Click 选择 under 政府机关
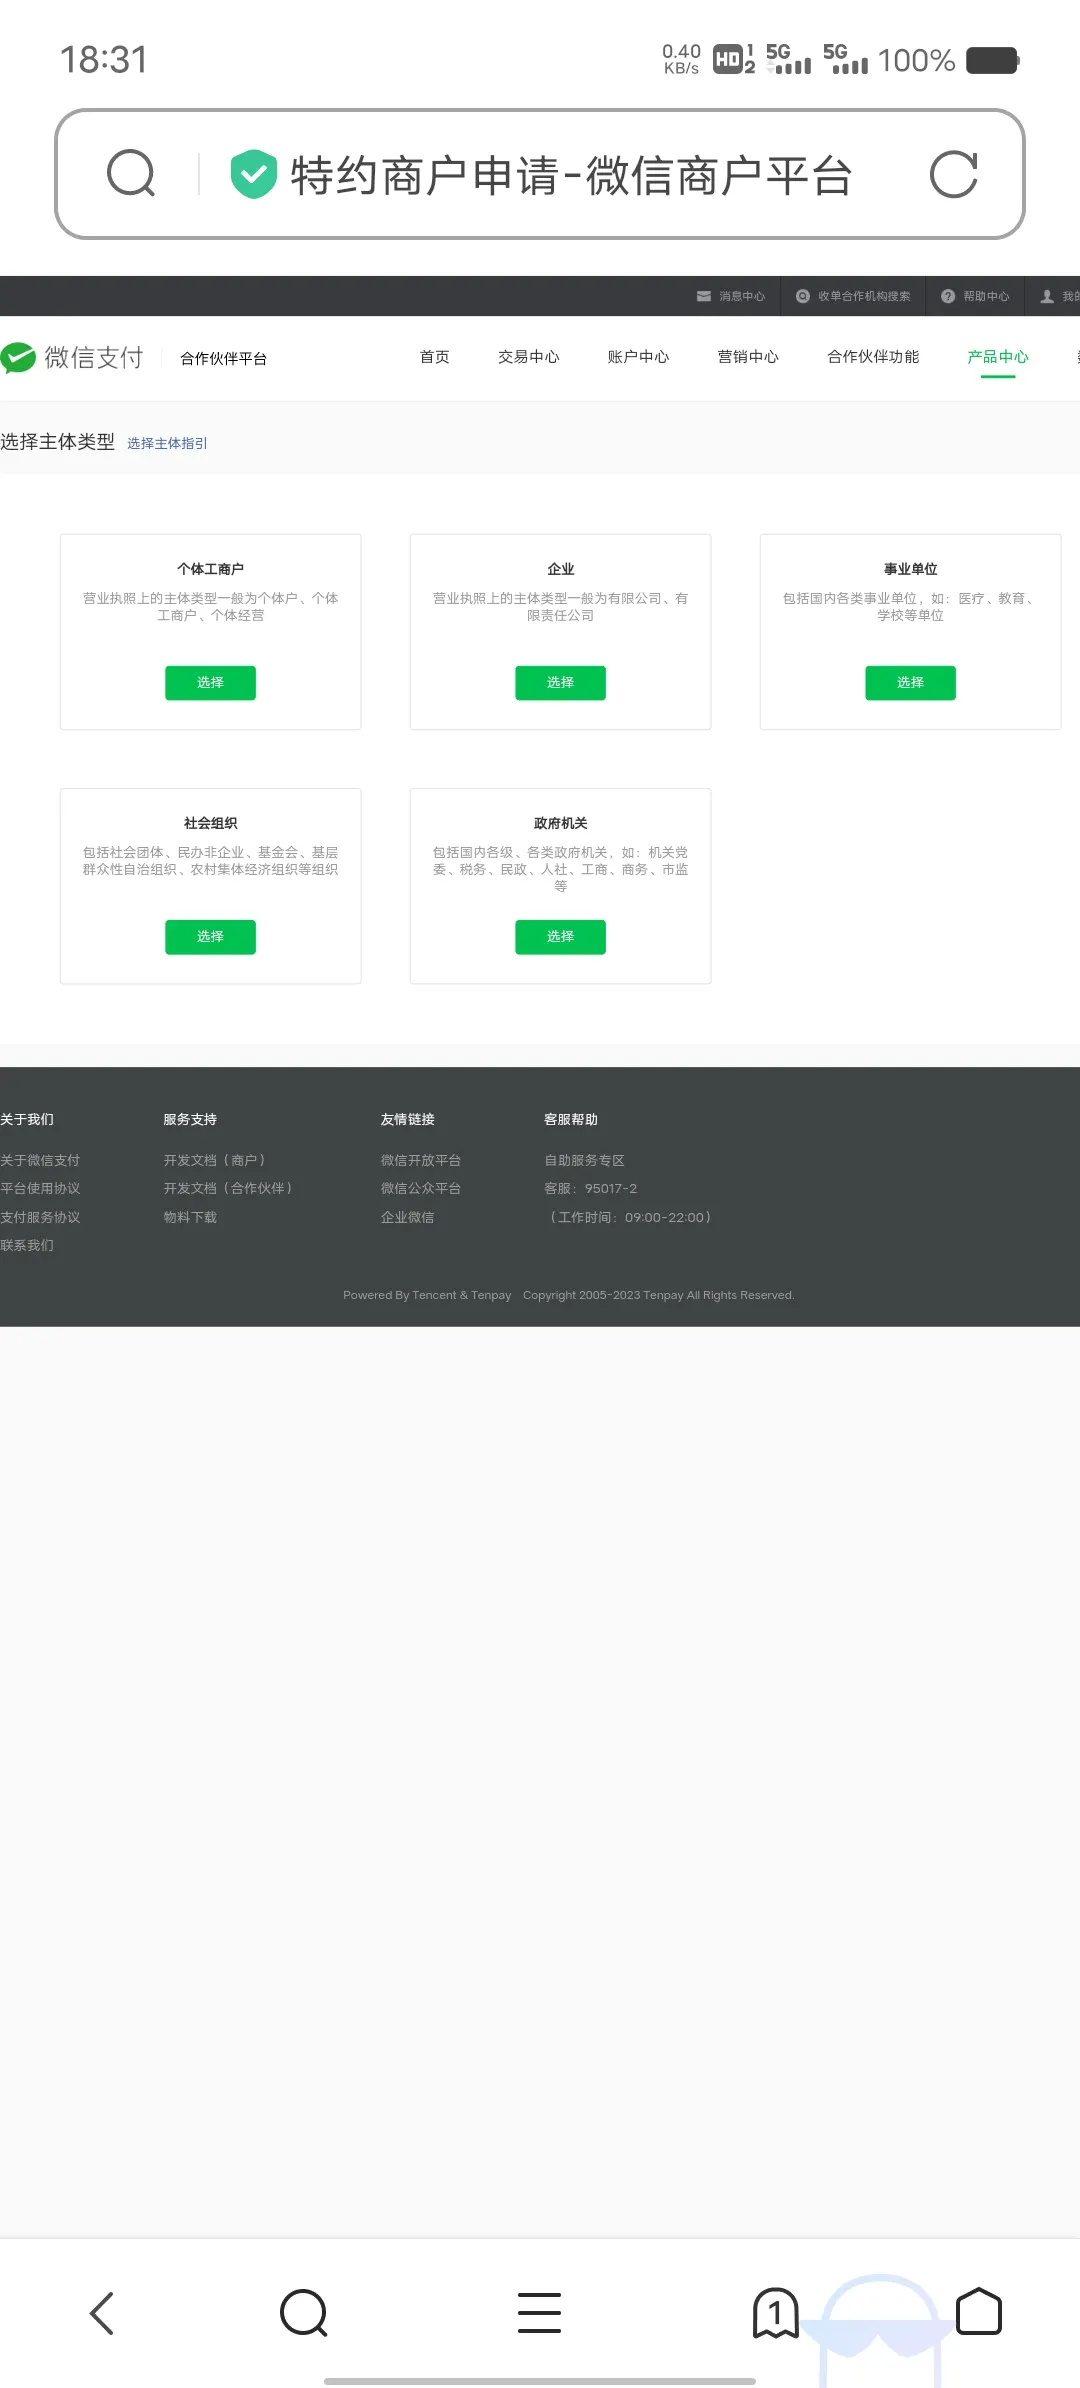1080x2388 pixels. tap(560, 937)
